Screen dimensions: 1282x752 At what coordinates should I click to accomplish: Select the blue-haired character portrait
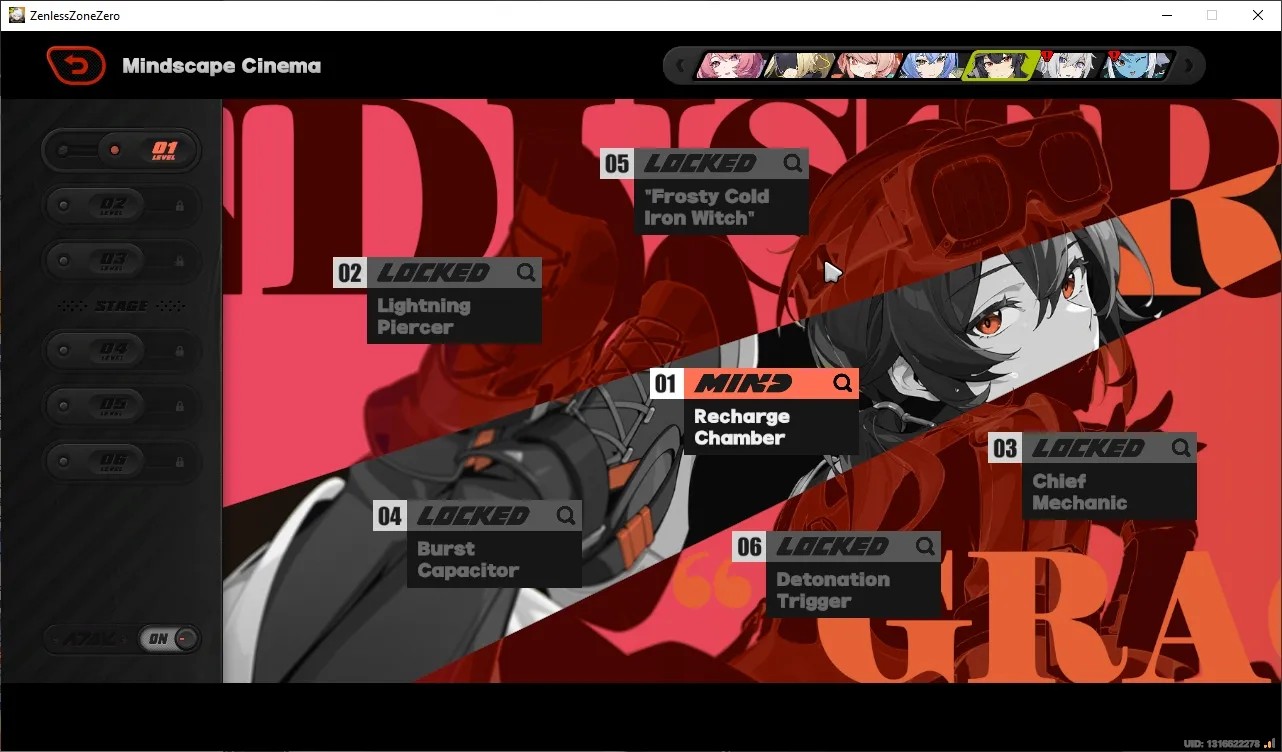[932, 66]
